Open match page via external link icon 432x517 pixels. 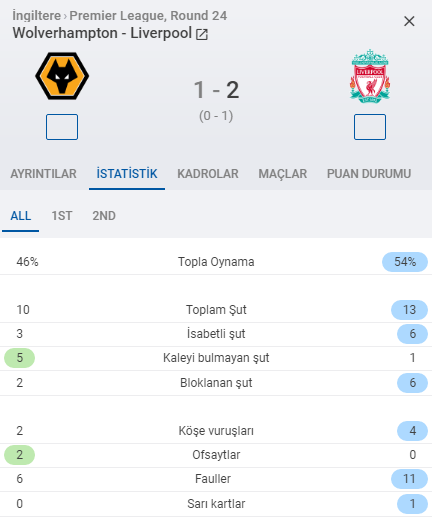[202, 34]
